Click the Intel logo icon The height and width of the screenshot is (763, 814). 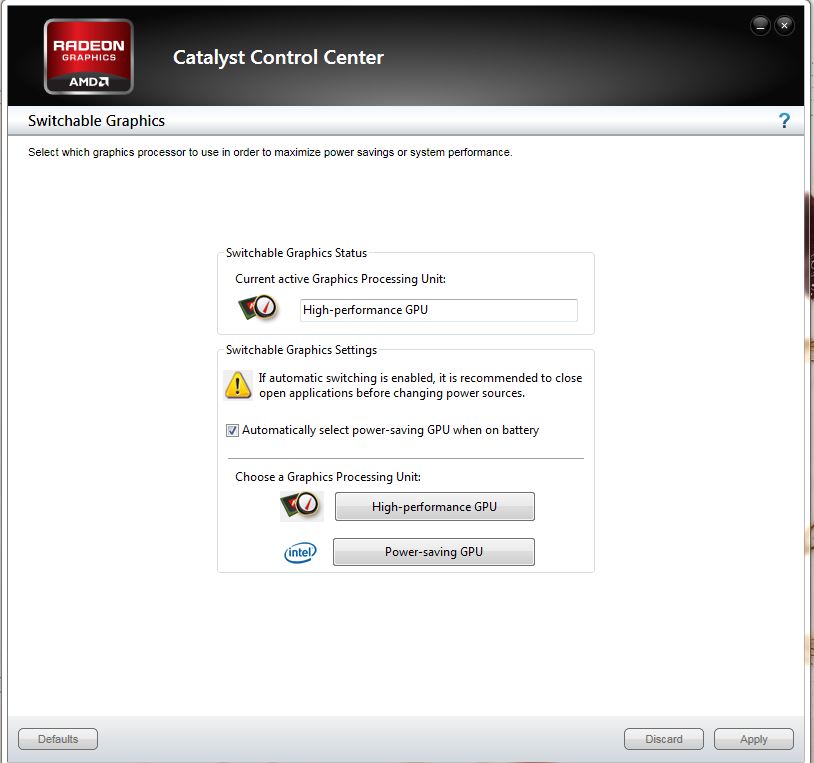[300, 552]
